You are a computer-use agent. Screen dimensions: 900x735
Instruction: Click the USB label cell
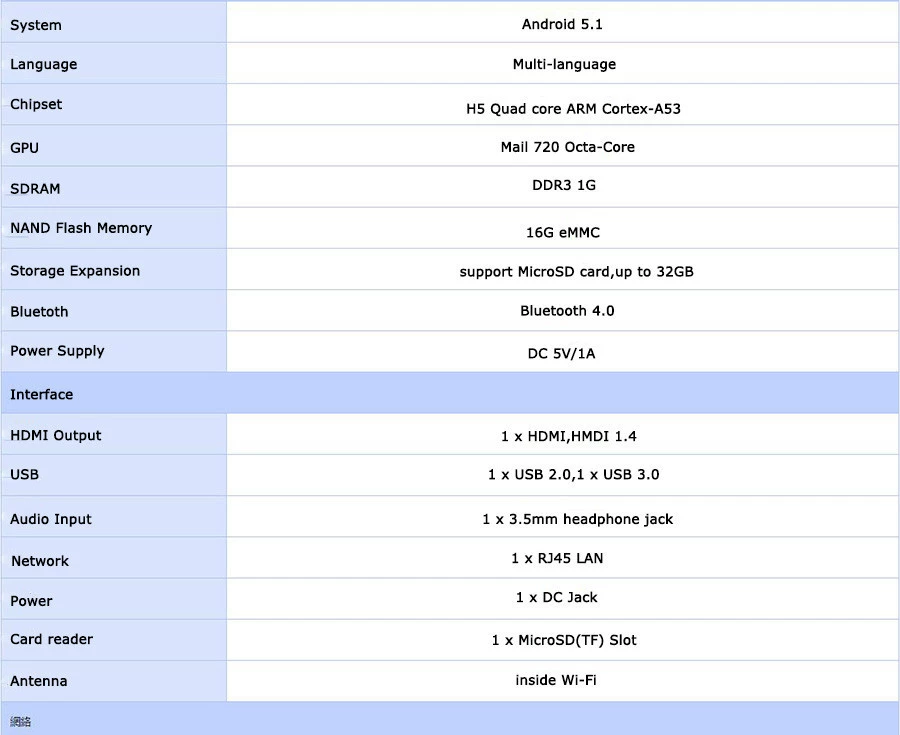tap(114, 475)
